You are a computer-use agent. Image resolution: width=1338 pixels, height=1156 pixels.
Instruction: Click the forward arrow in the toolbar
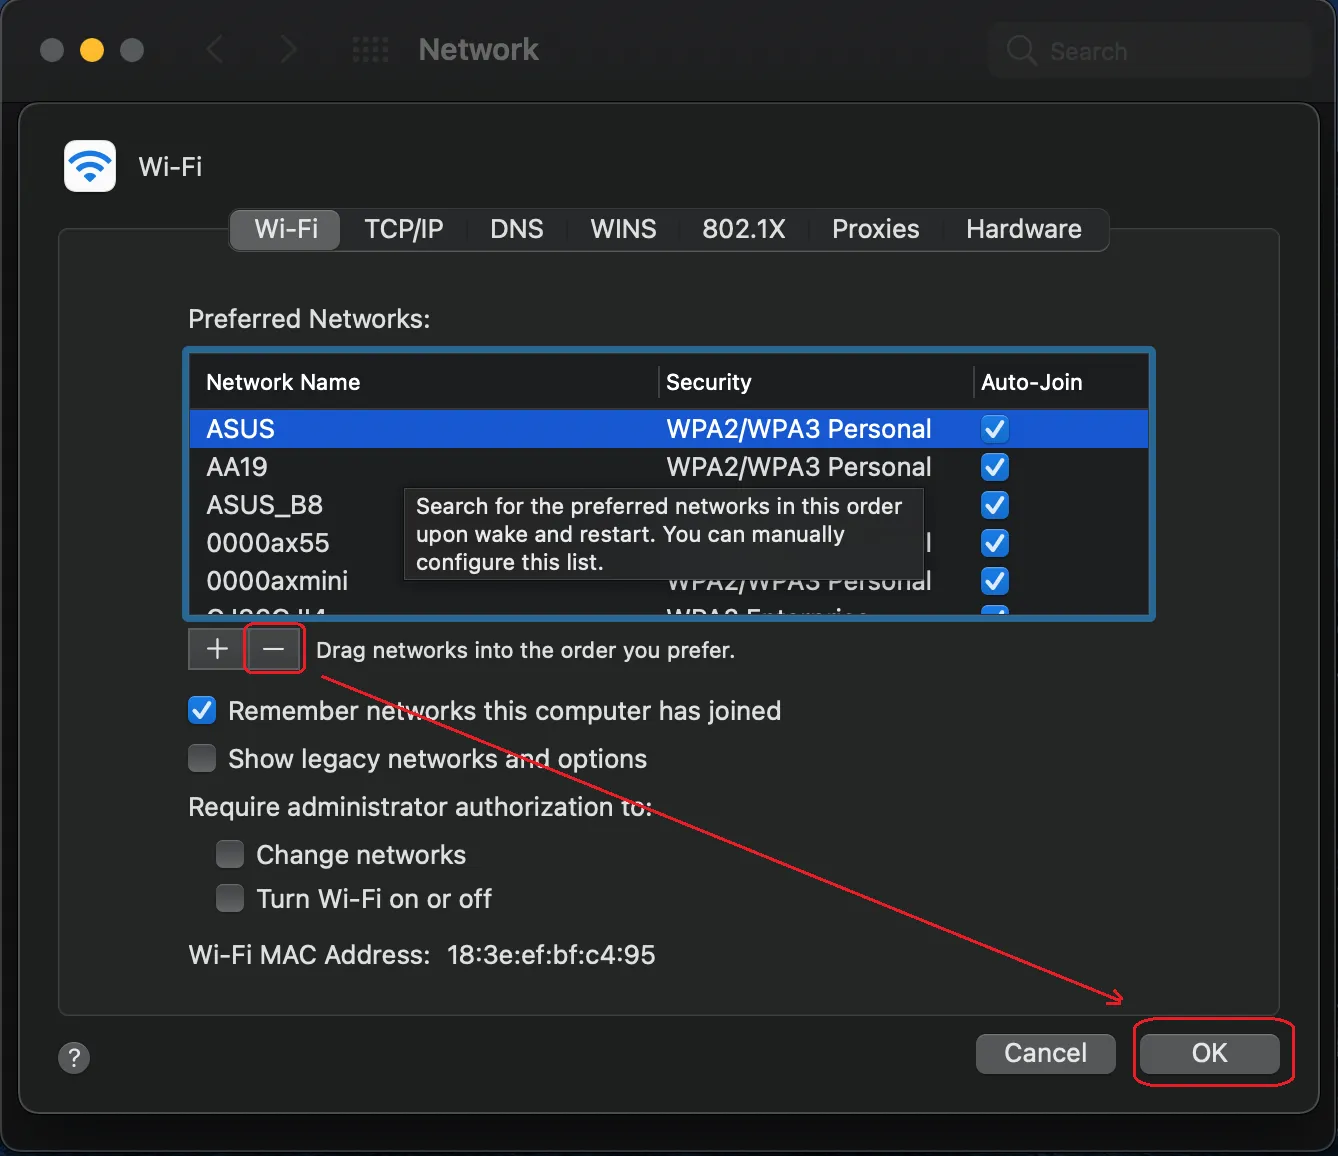click(x=289, y=50)
